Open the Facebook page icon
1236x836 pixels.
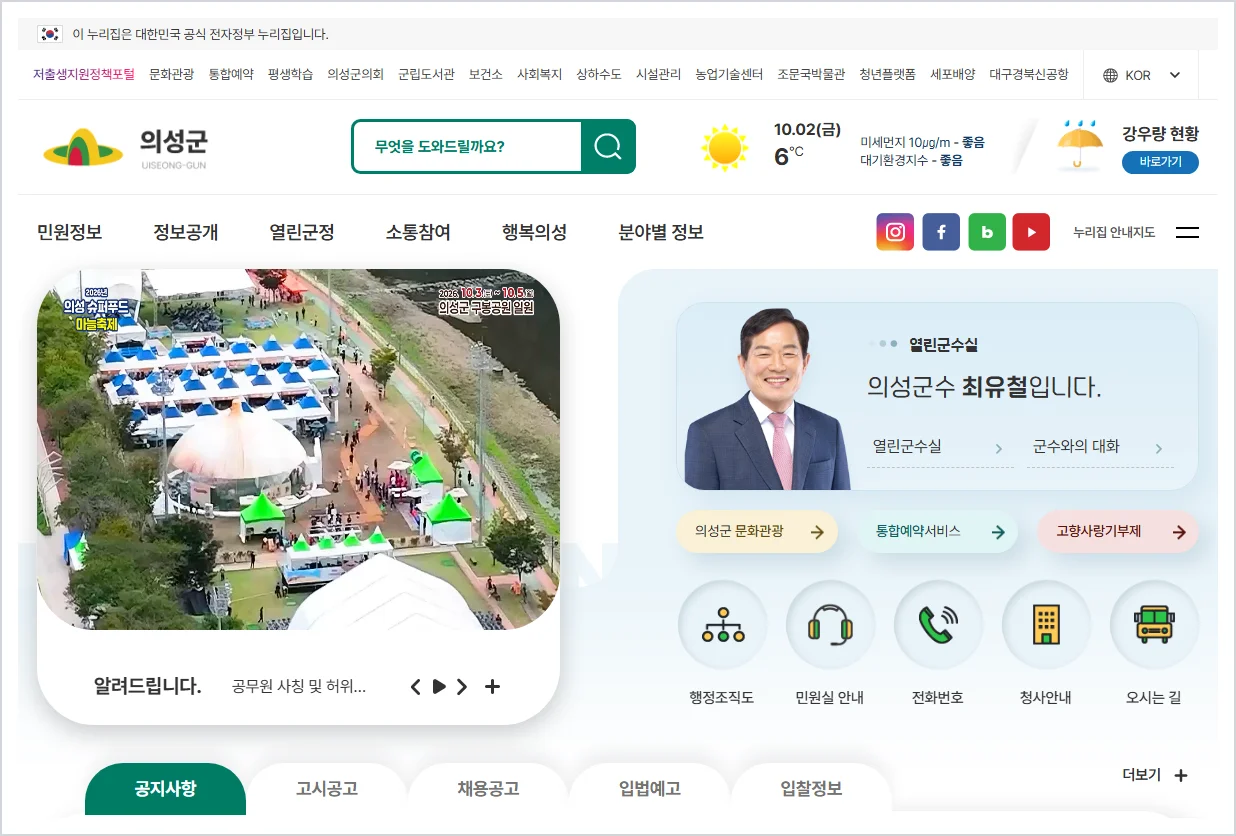941,232
